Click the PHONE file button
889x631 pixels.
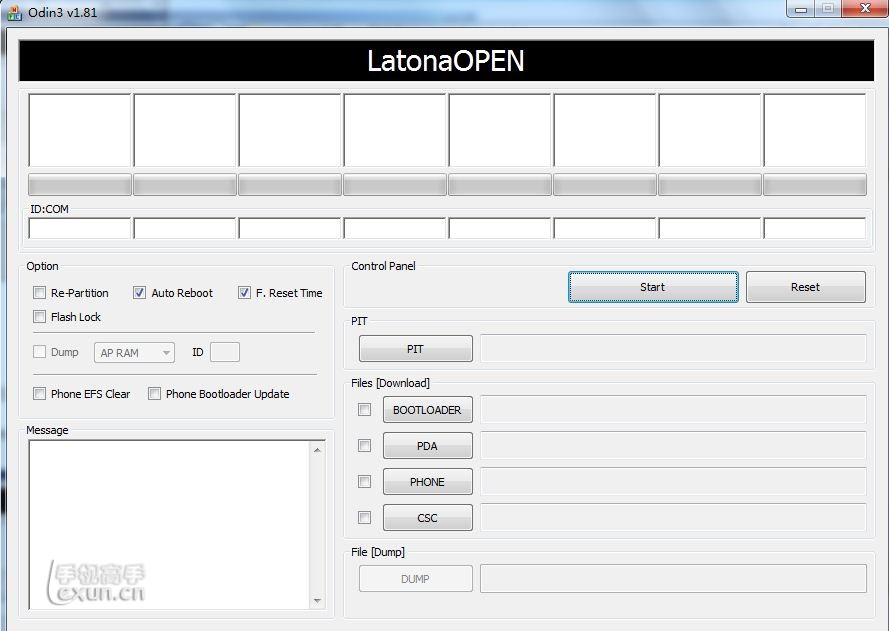(427, 481)
